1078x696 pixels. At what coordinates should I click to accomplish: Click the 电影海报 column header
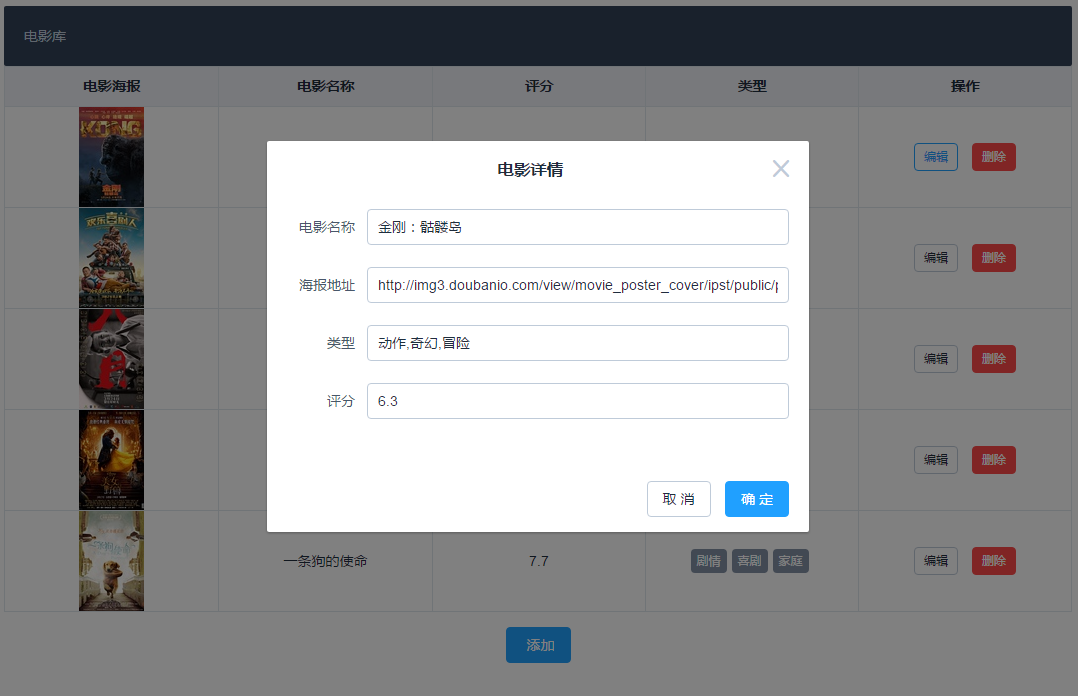(111, 86)
